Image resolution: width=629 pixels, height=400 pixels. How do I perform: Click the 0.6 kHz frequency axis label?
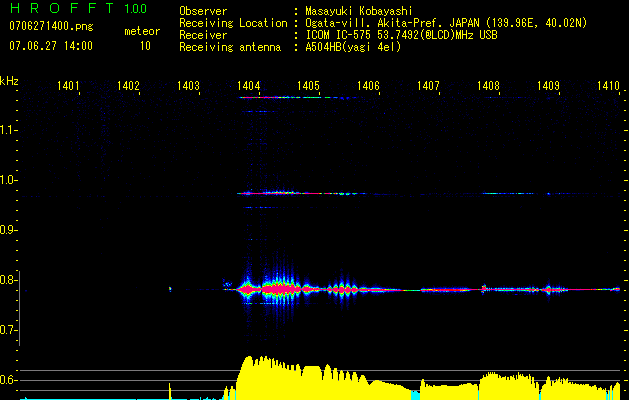click(x=8, y=380)
